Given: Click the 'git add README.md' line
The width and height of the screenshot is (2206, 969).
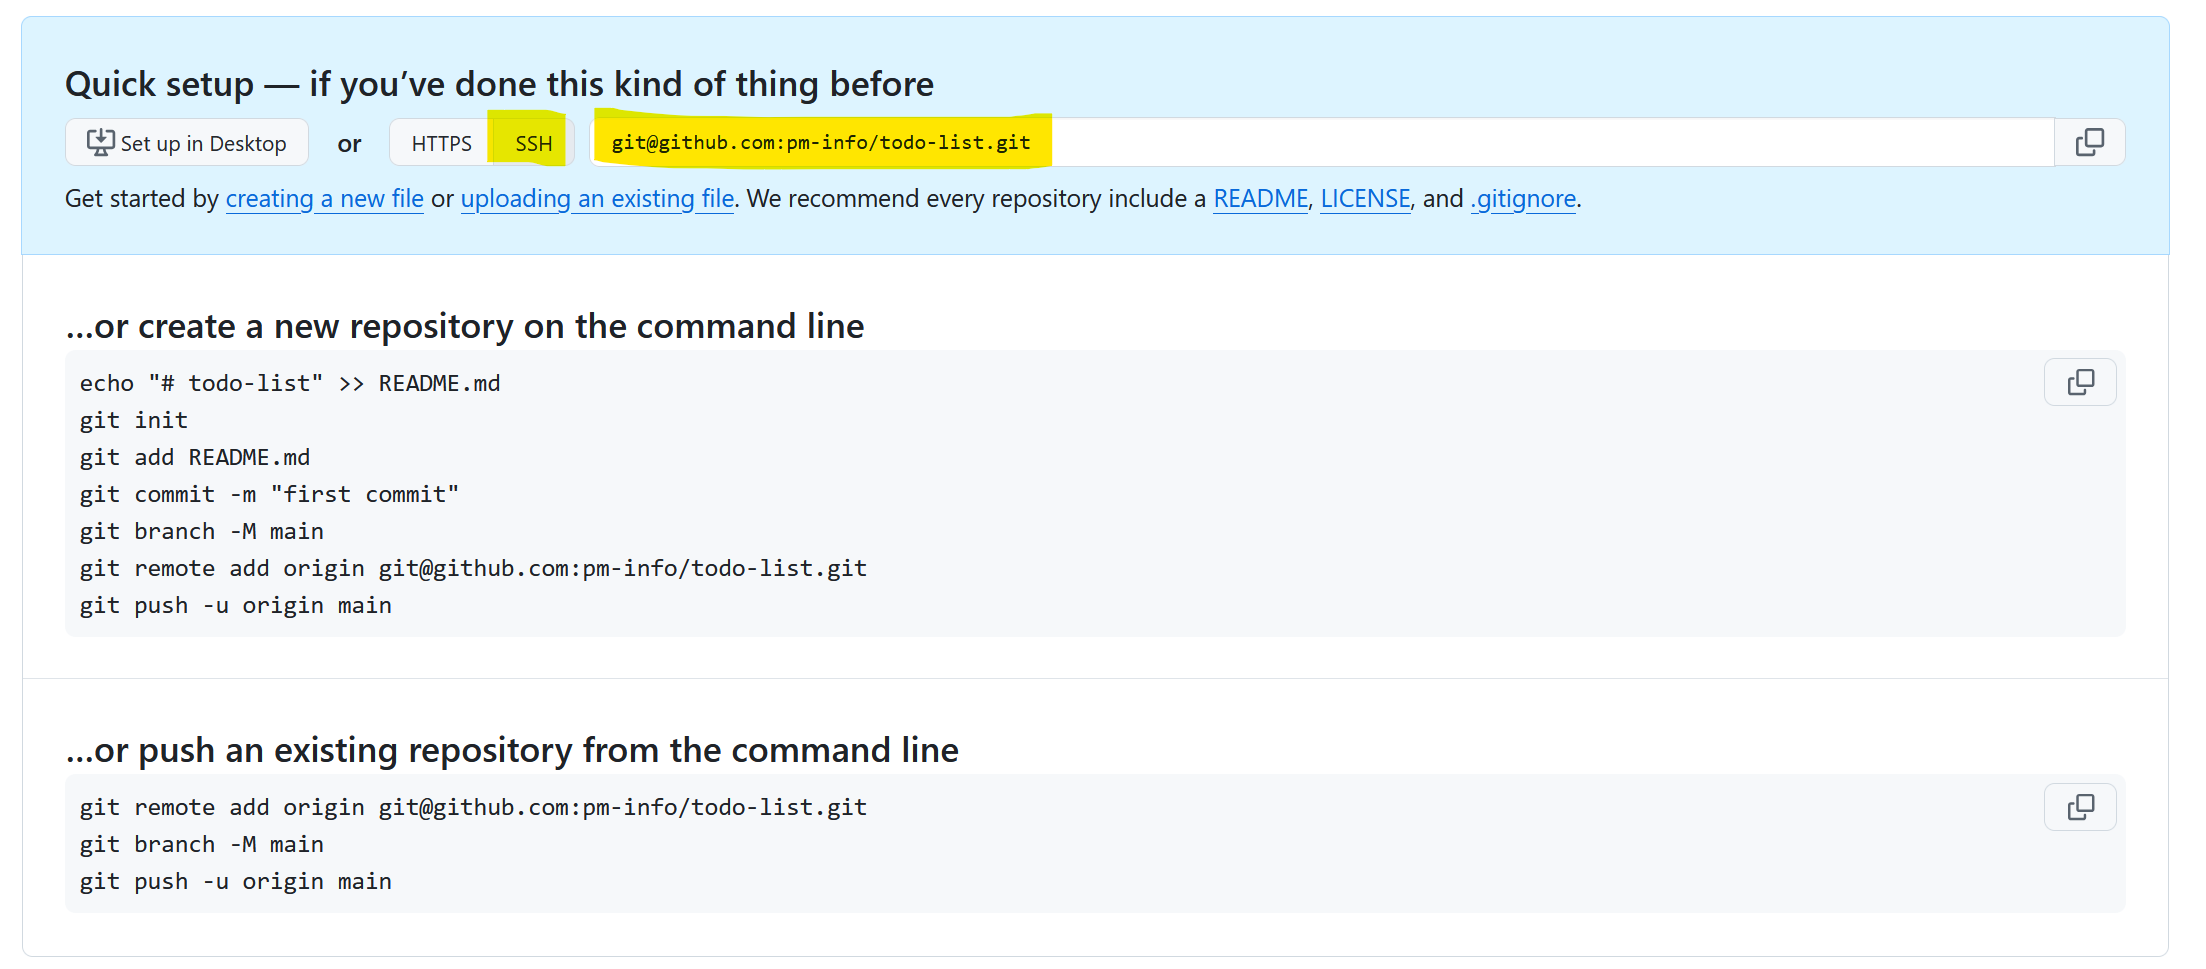Looking at the screenshot, I should [195, 458].
